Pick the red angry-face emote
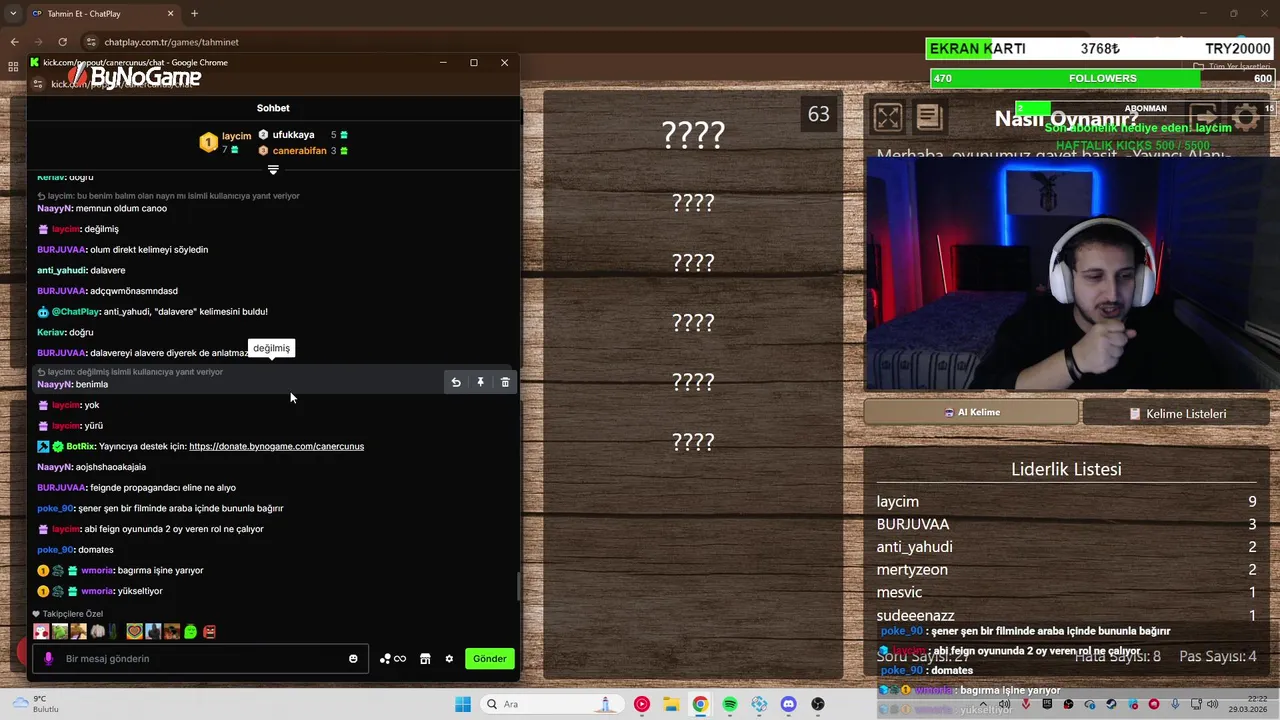 point(209,632)
